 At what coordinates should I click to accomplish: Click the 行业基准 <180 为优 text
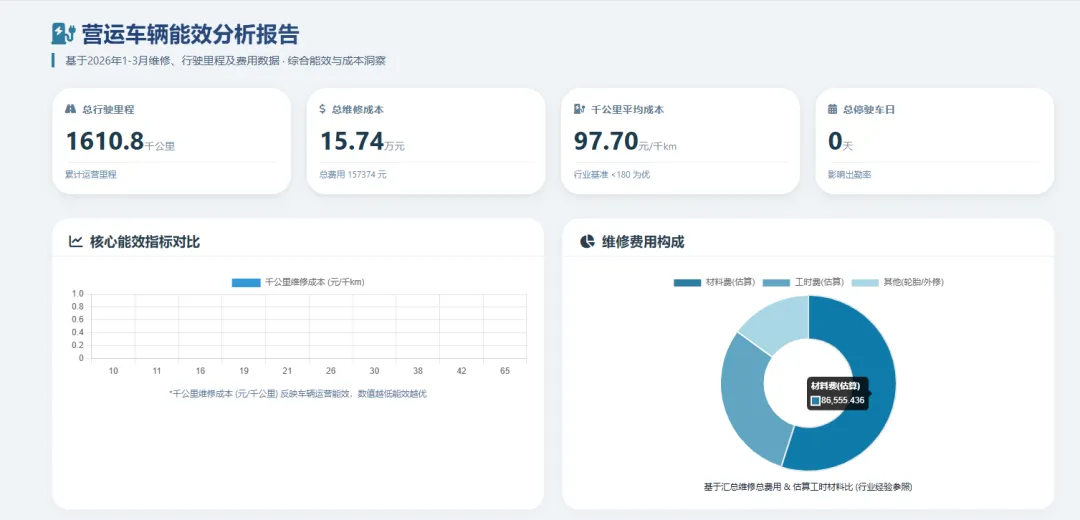[x=612, y=175]
